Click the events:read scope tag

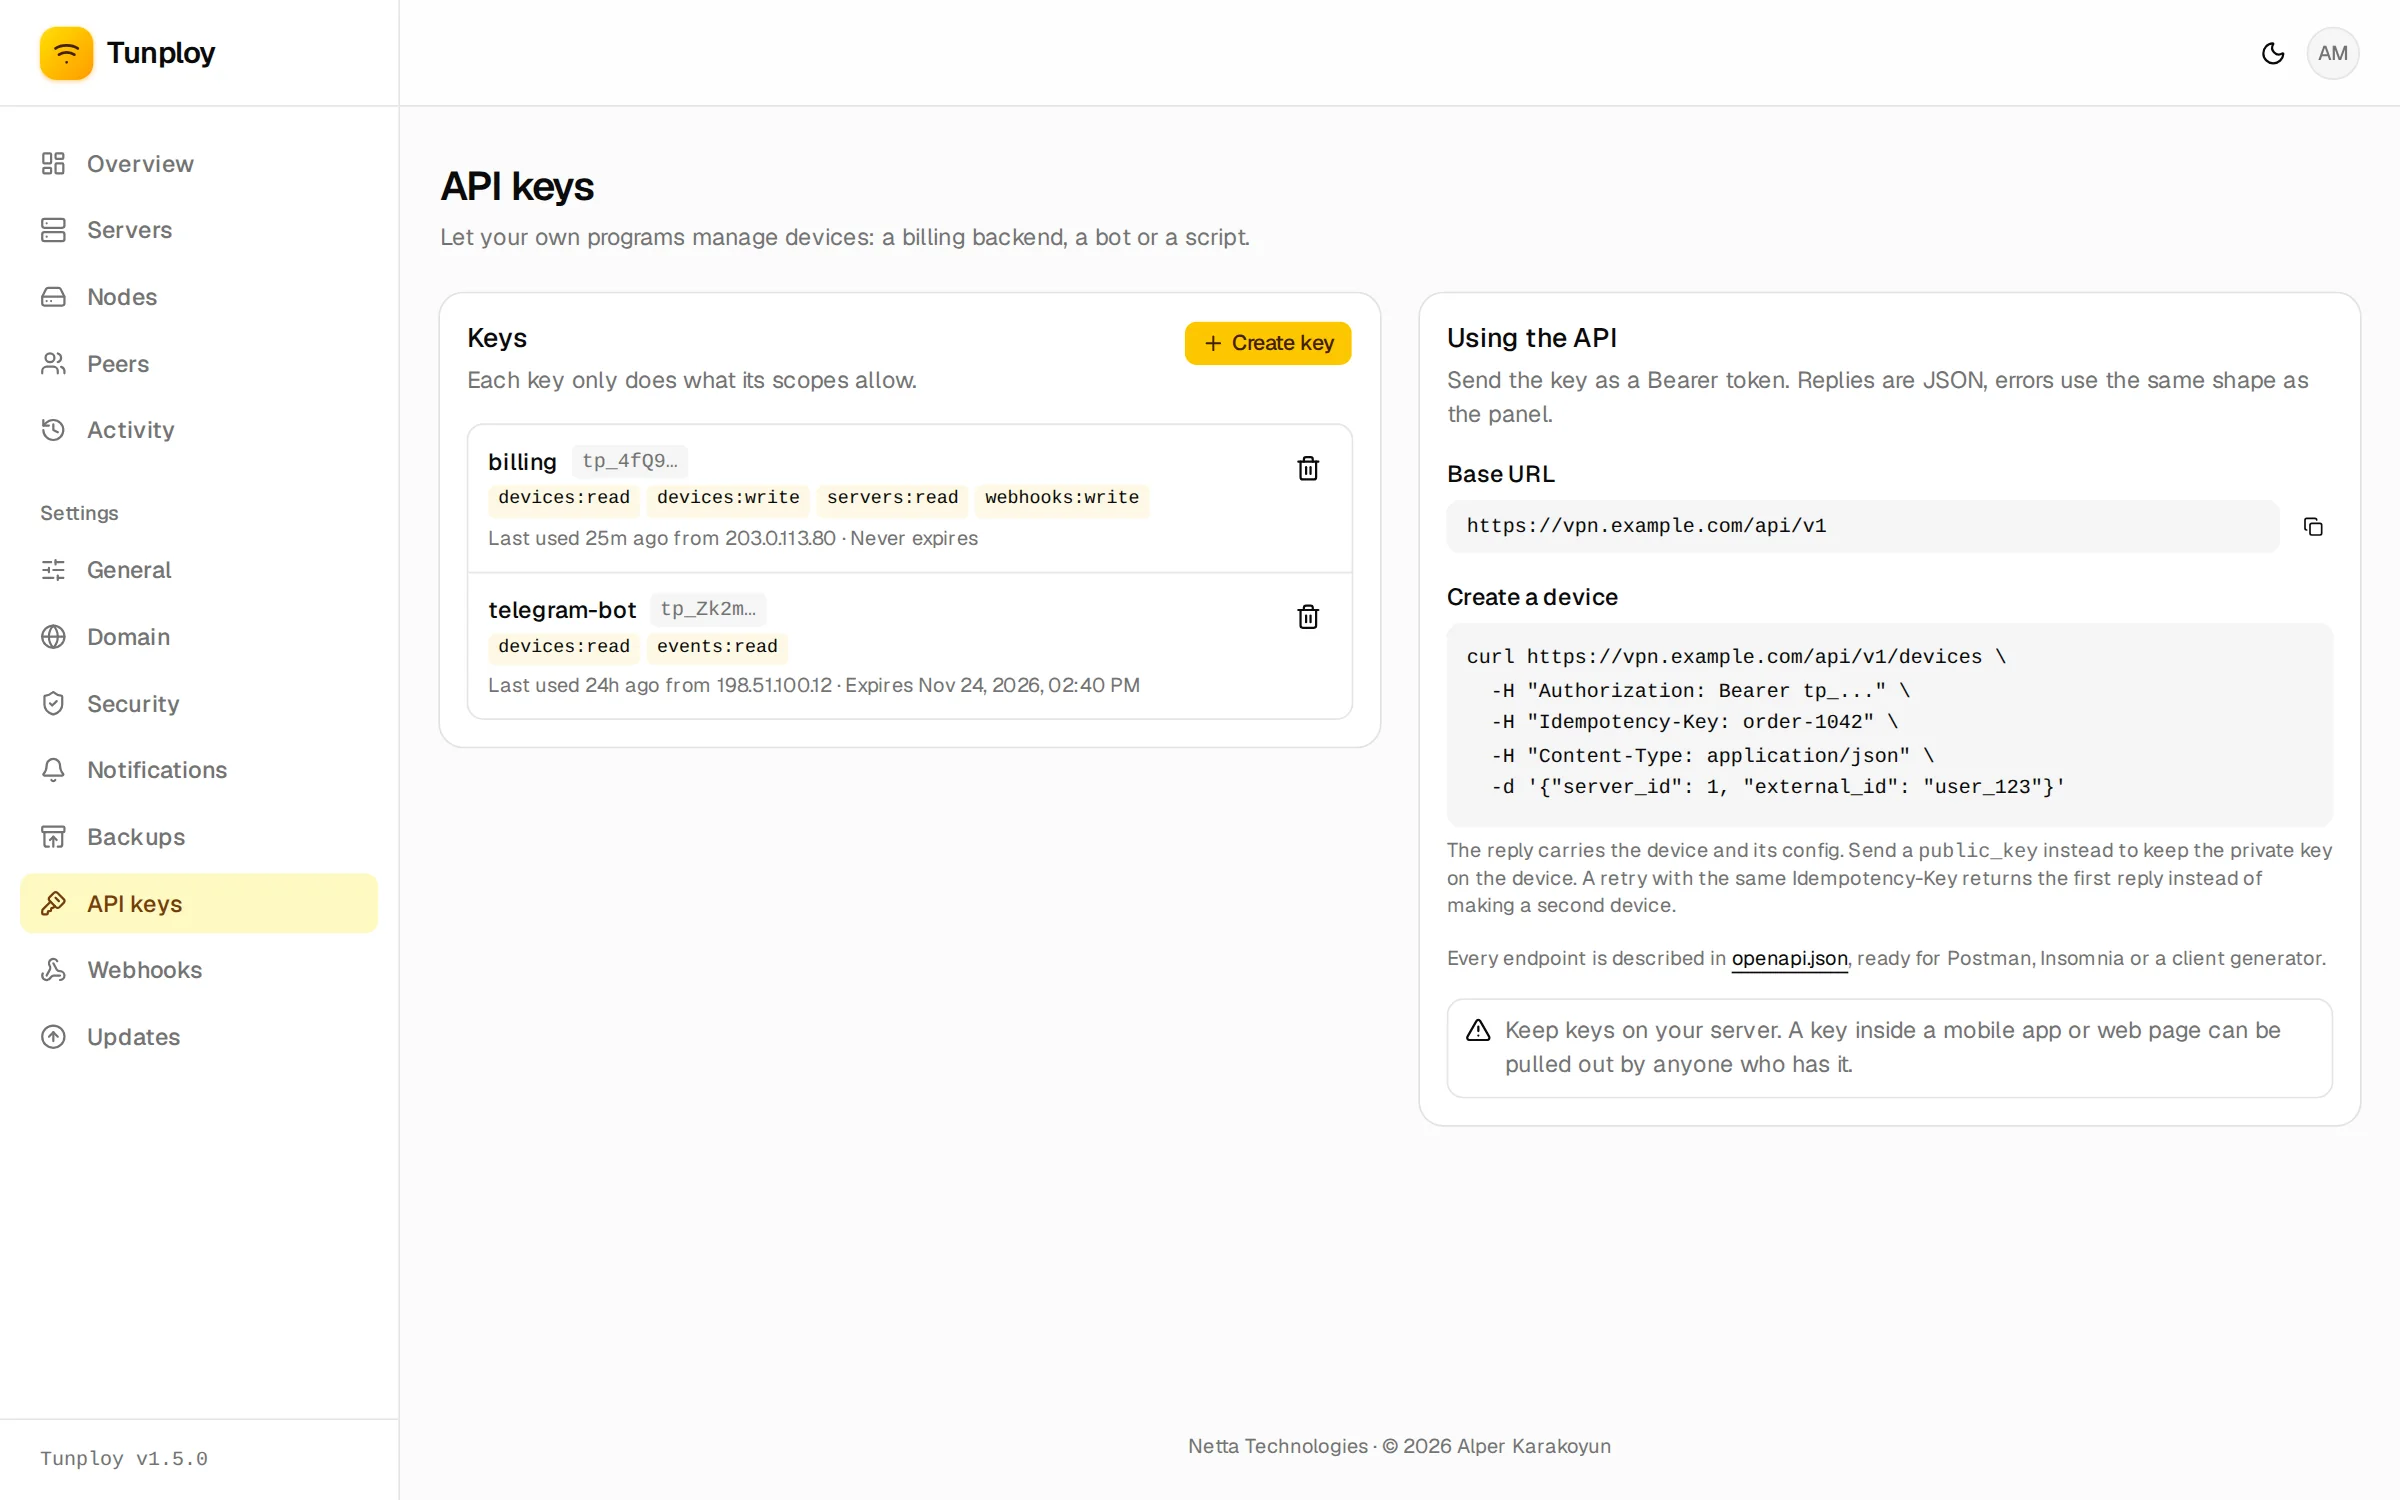(x=717, y=647)
